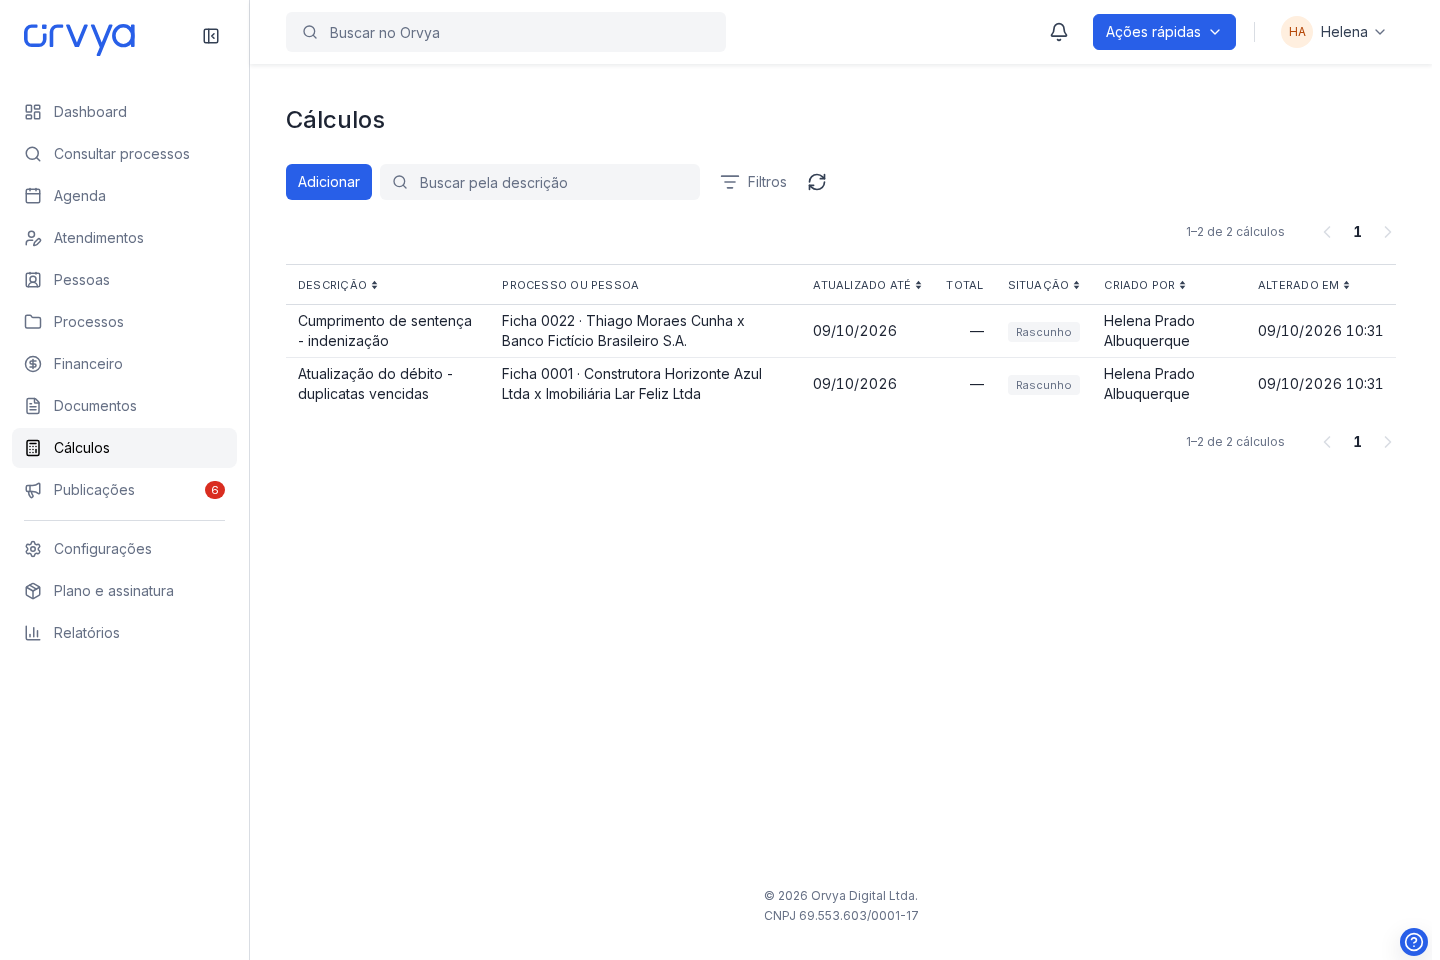Go to Consultar processos

click(x=124, y=154)
